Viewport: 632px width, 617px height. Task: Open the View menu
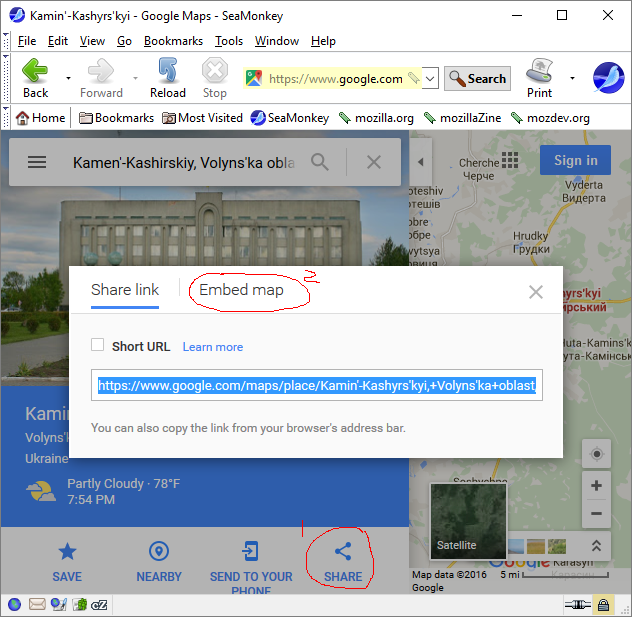[92, 41]
